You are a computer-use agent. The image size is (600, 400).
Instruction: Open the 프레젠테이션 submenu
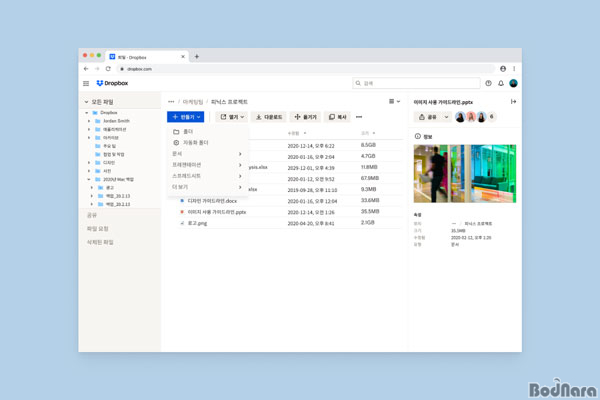(208, 165)
